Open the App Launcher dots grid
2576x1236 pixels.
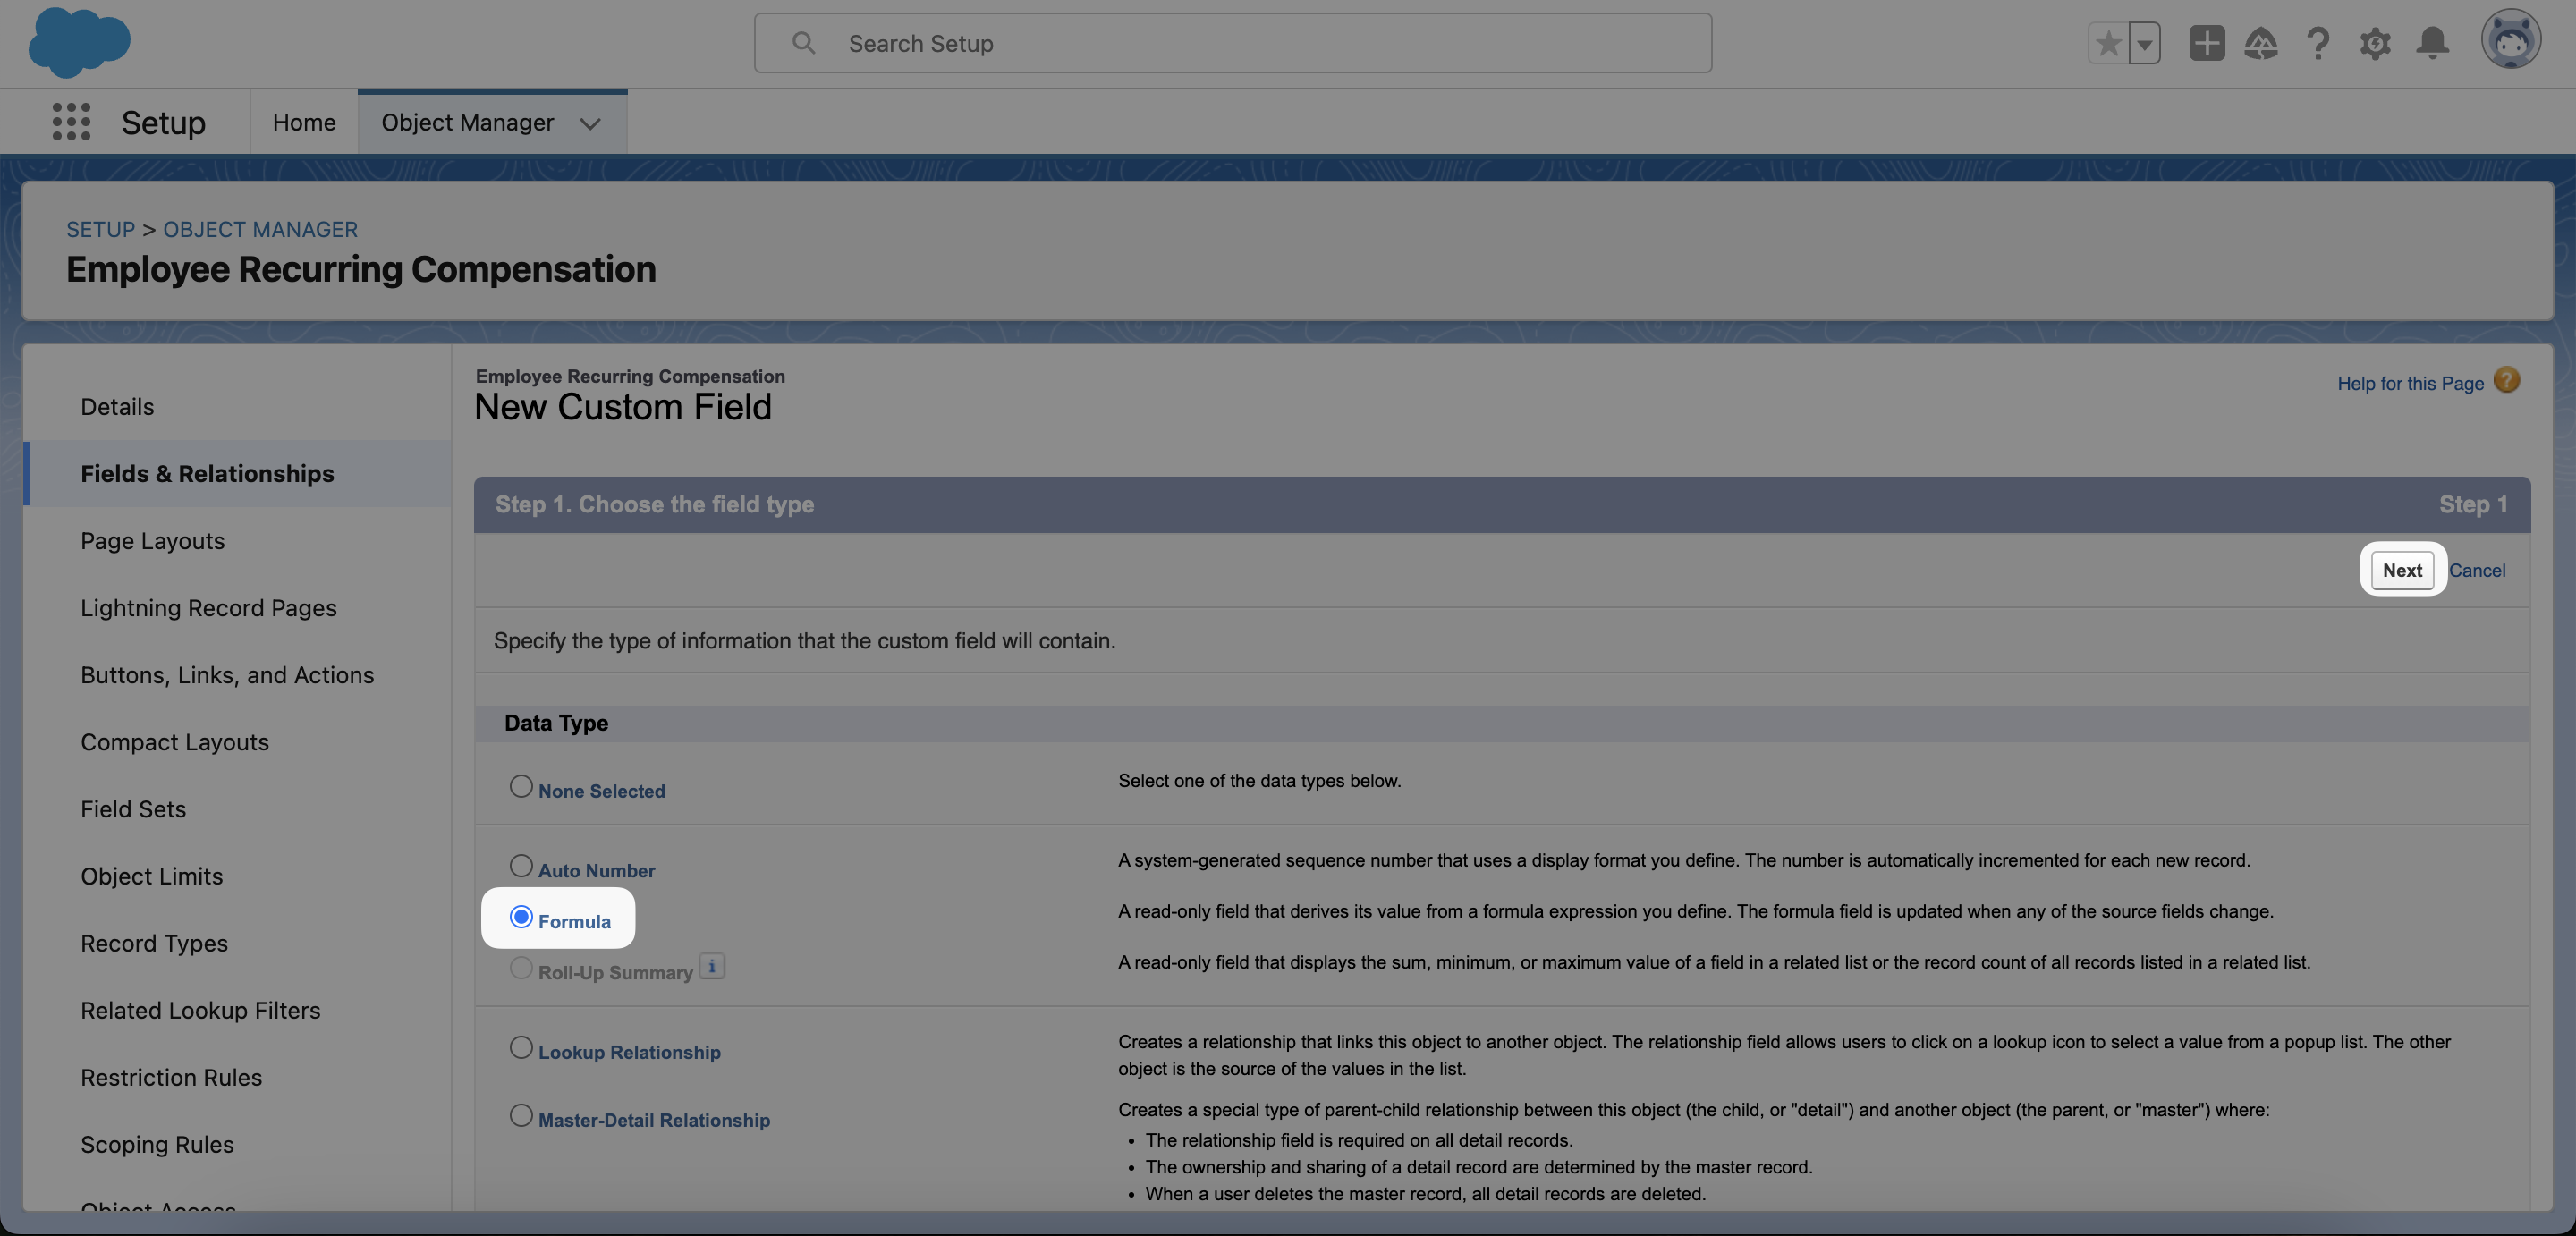point(71,122)
